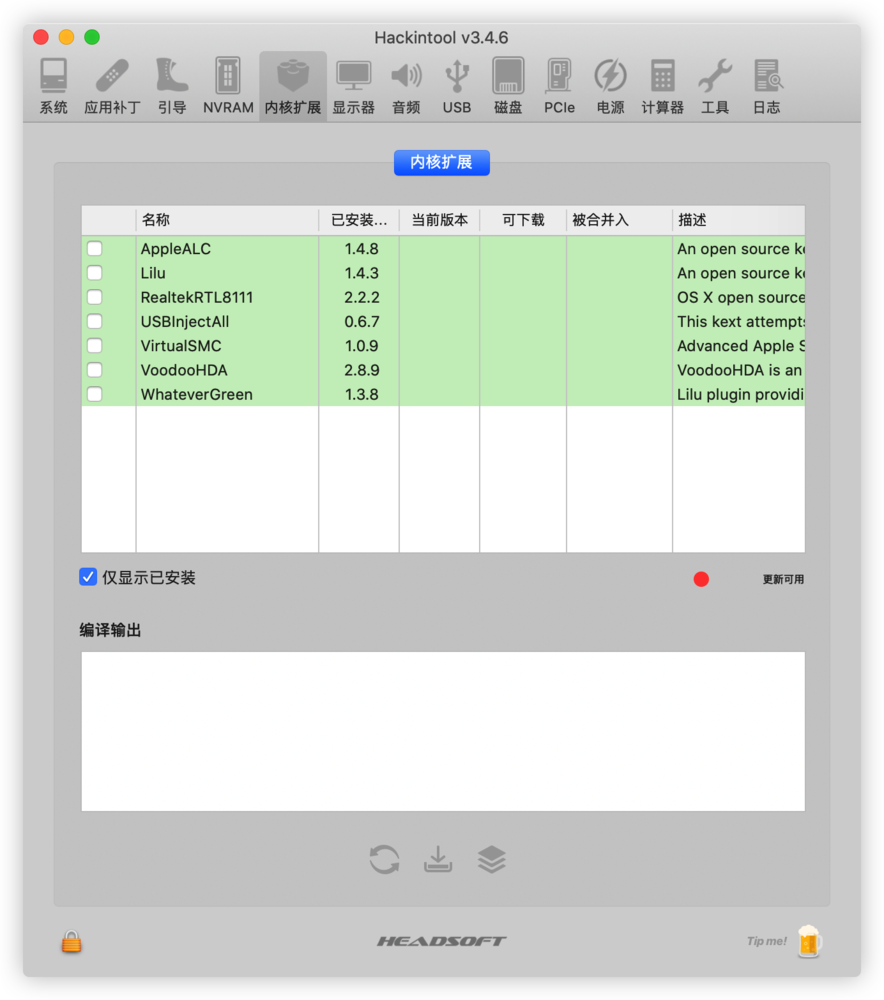This screenshot has height=1000, width=884.
Task: Tick the WhateverGreen checkbox
Action: (94, 394)
